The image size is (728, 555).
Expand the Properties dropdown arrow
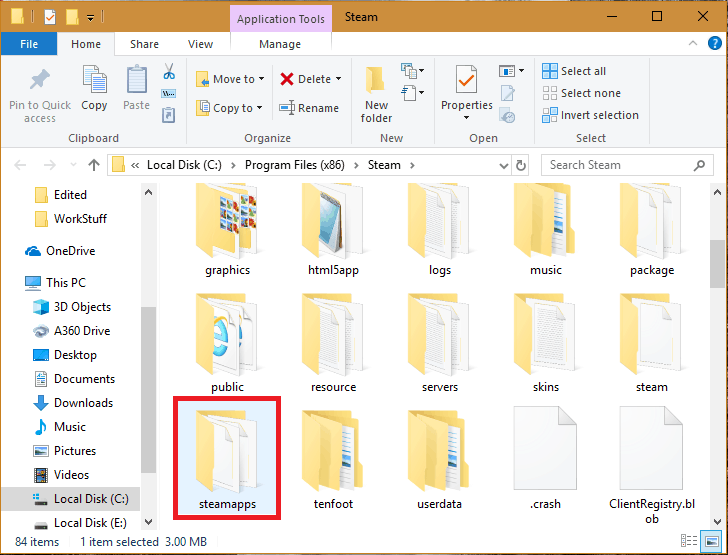[467, 118]
